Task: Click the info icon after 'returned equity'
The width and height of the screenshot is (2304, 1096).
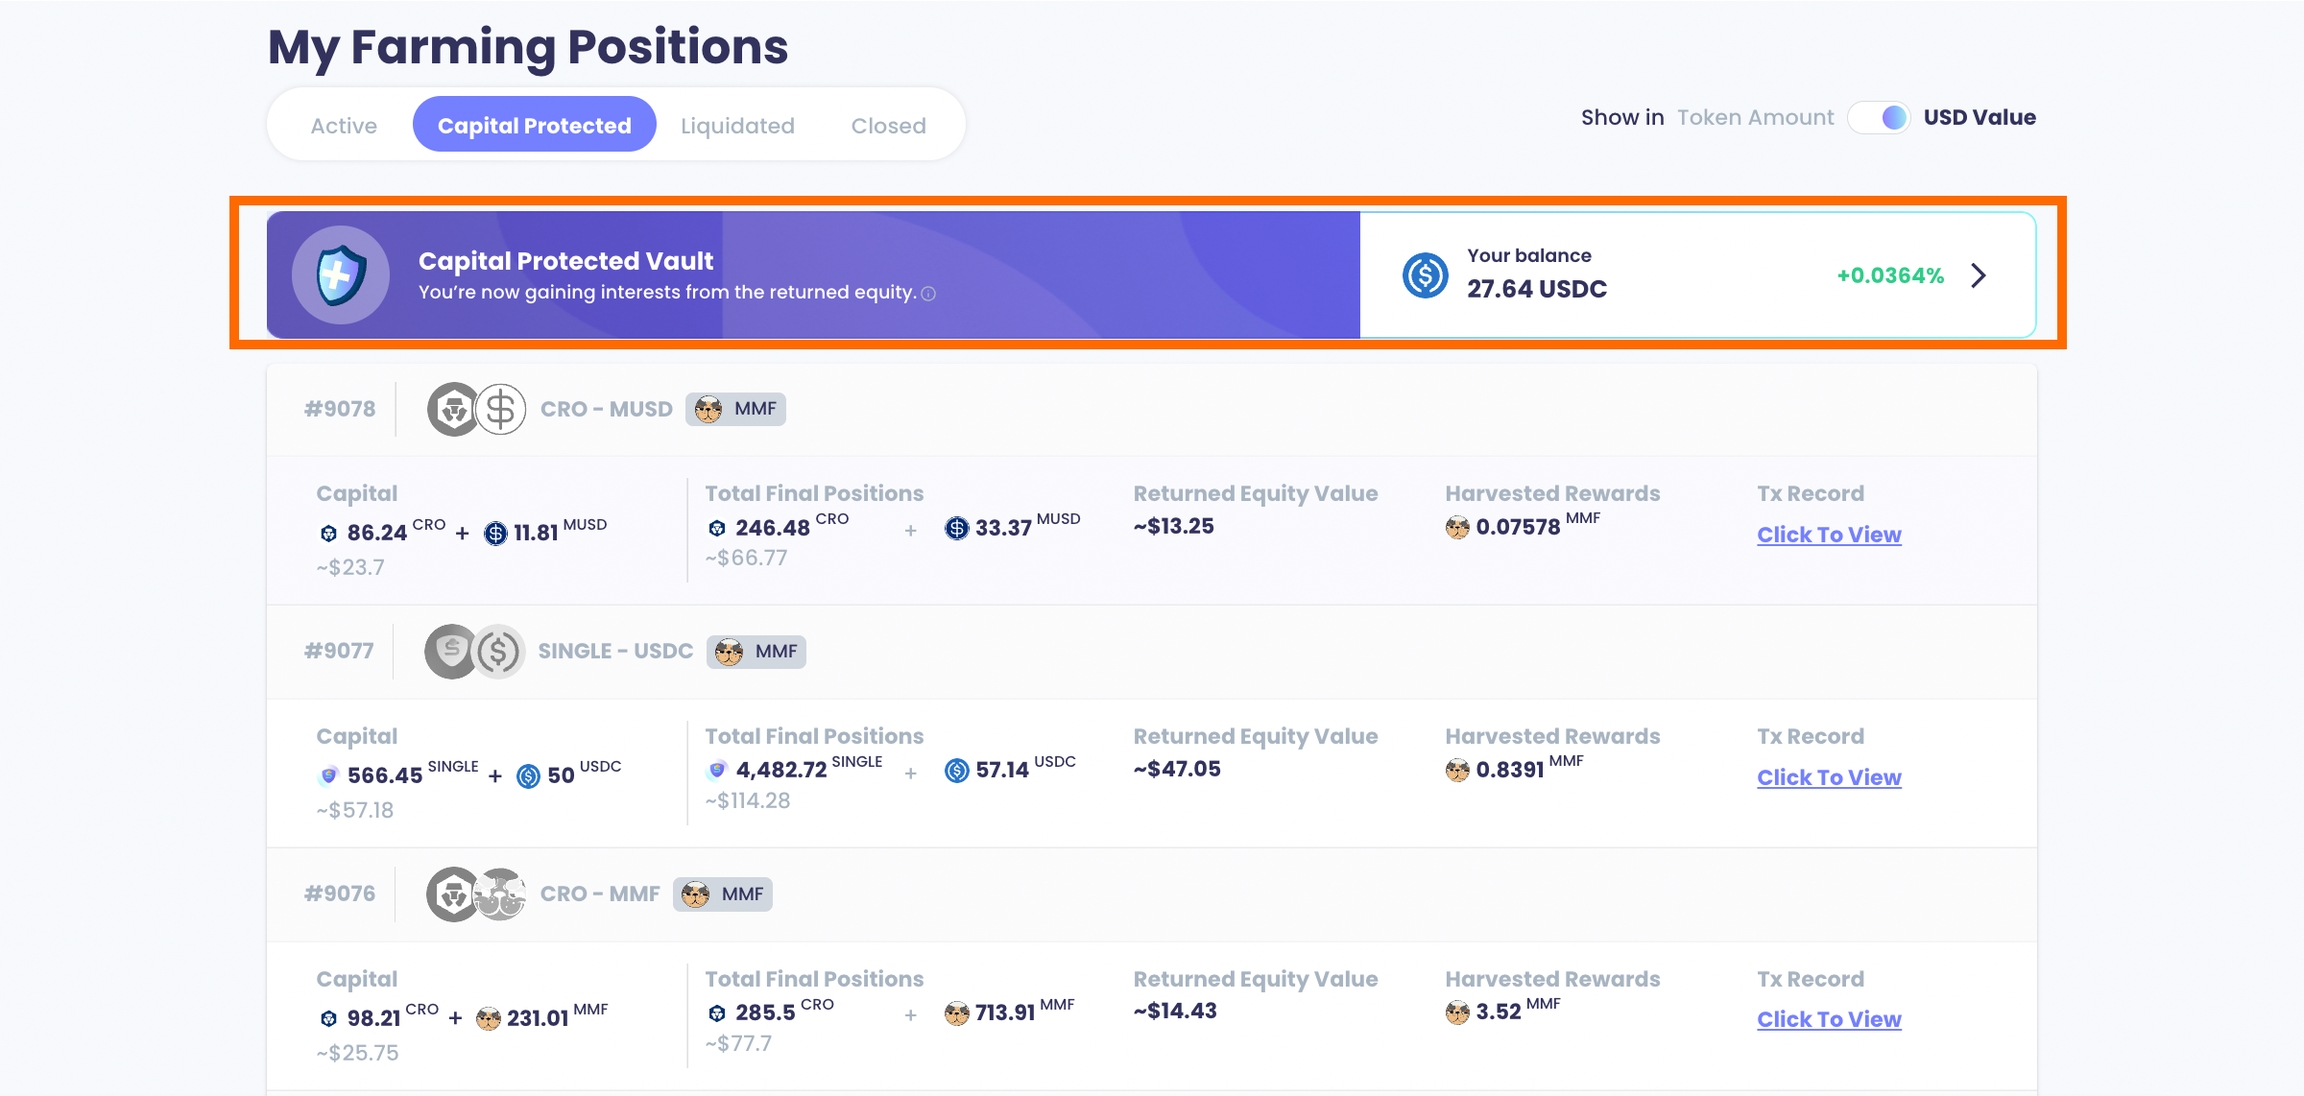Action: (929, 293)
